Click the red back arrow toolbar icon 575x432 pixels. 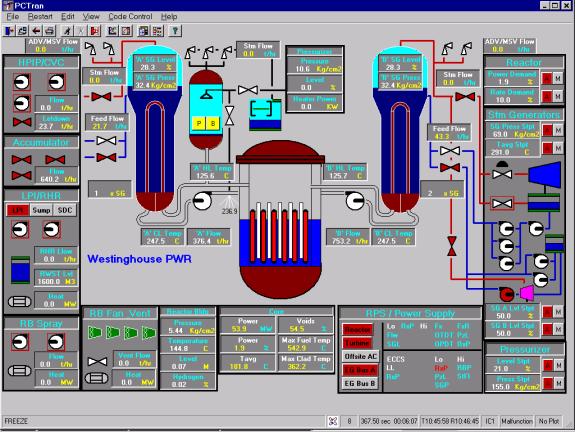point(36,31)
